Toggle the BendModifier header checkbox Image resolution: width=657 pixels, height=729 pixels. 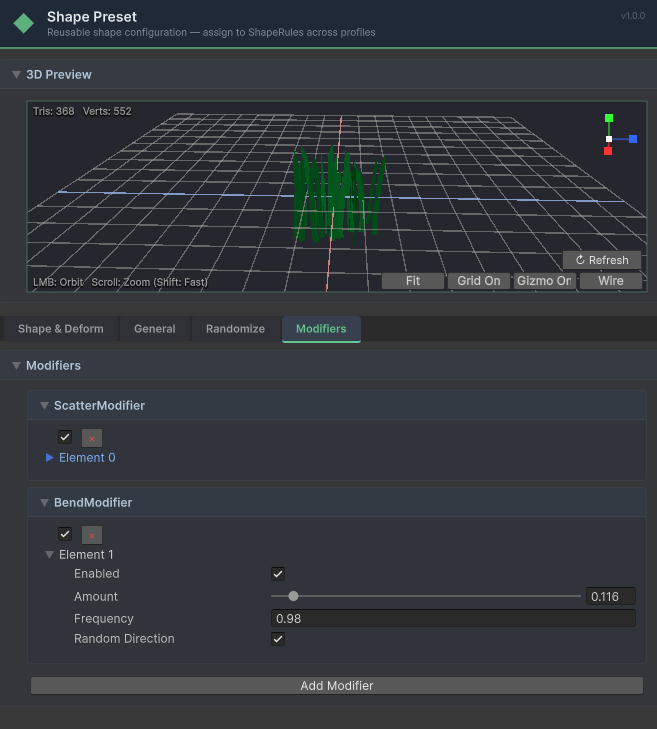pos(65,534)
